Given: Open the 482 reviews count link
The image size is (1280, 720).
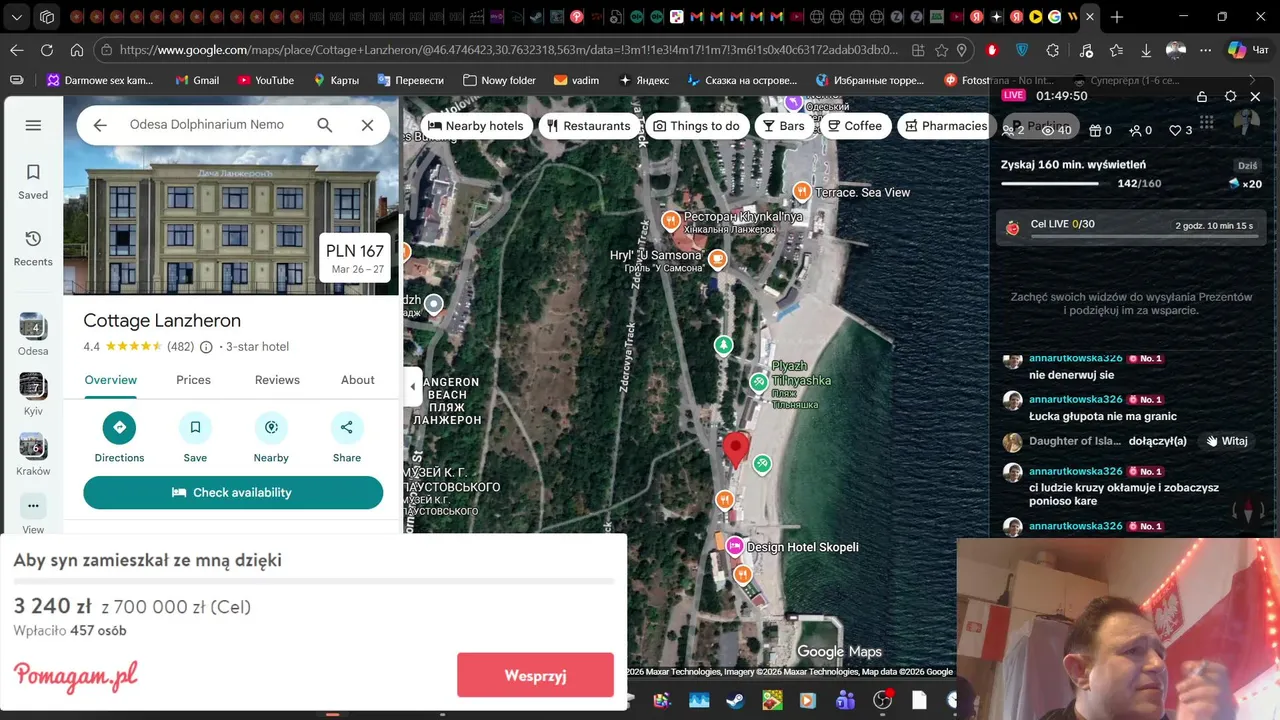Looking at the screenshot, I should point(180,347).
